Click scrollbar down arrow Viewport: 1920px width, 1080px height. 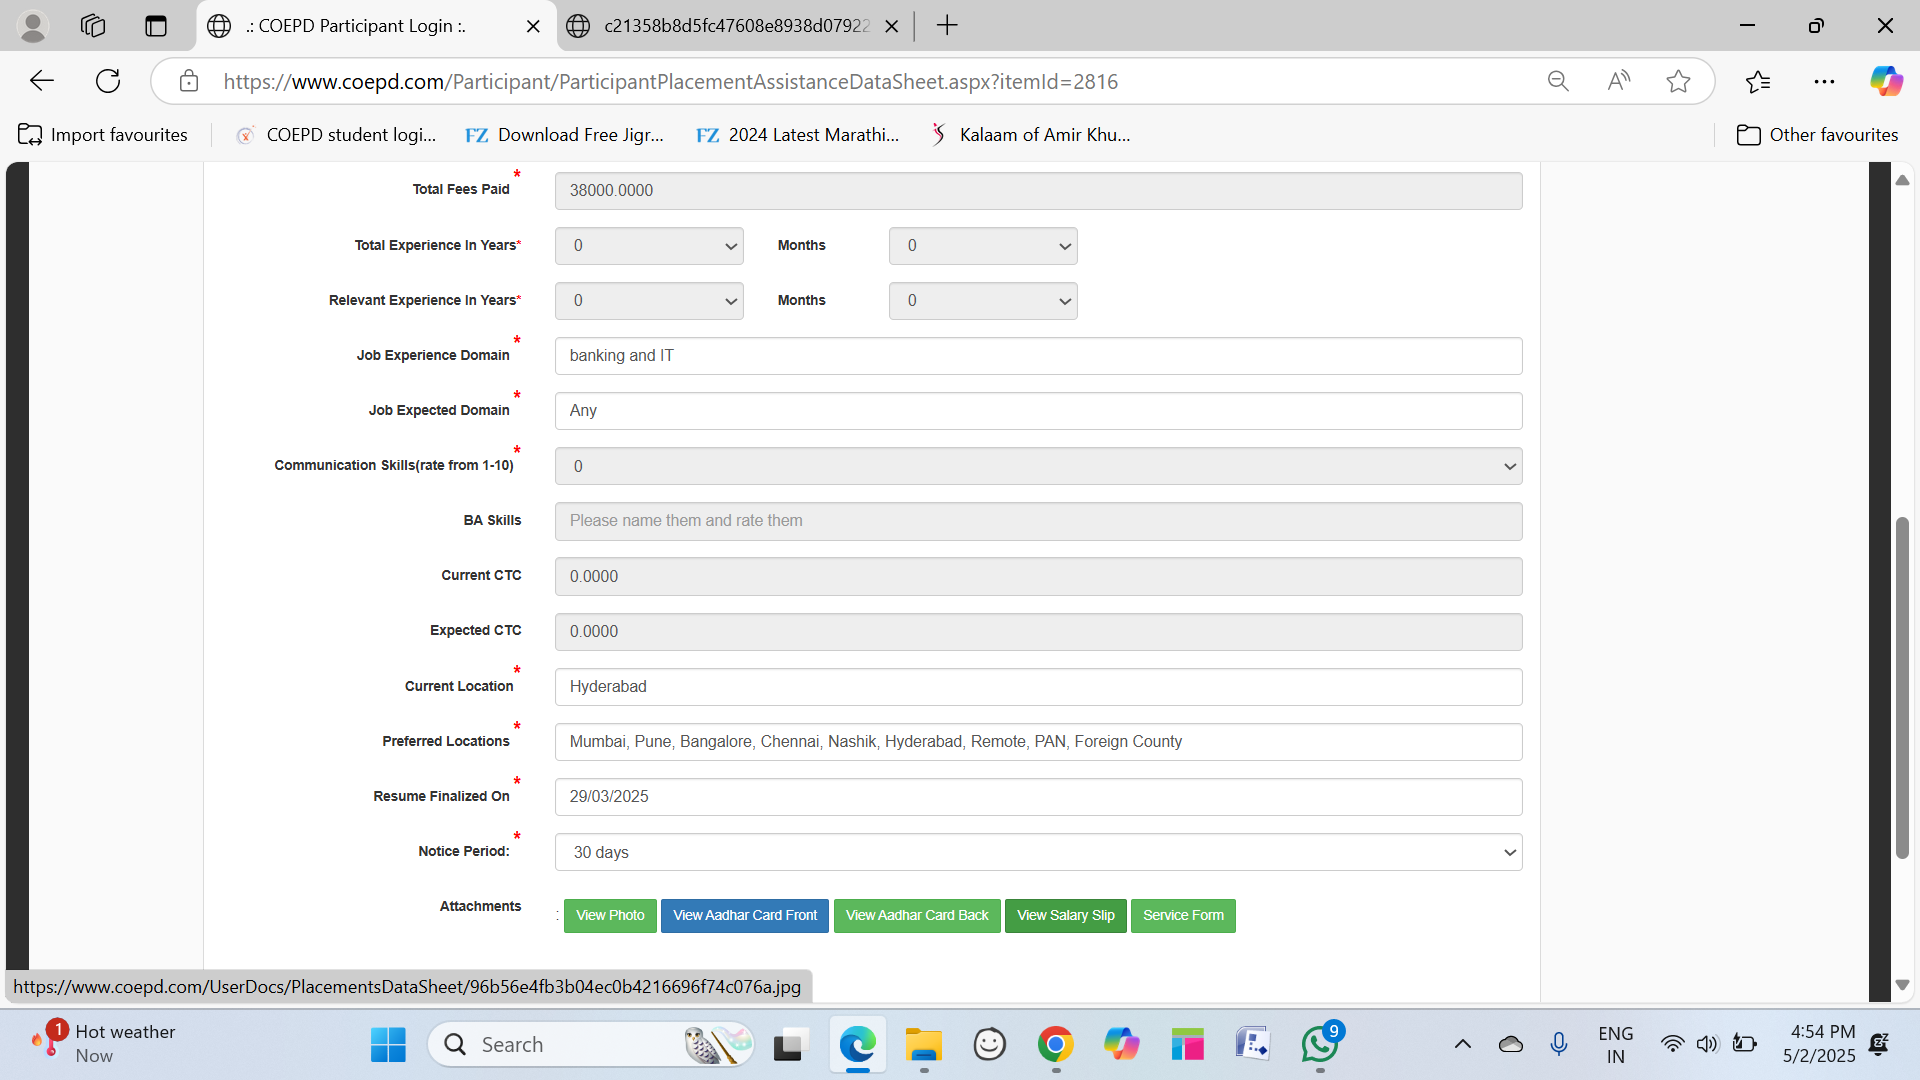point(1902,985)
